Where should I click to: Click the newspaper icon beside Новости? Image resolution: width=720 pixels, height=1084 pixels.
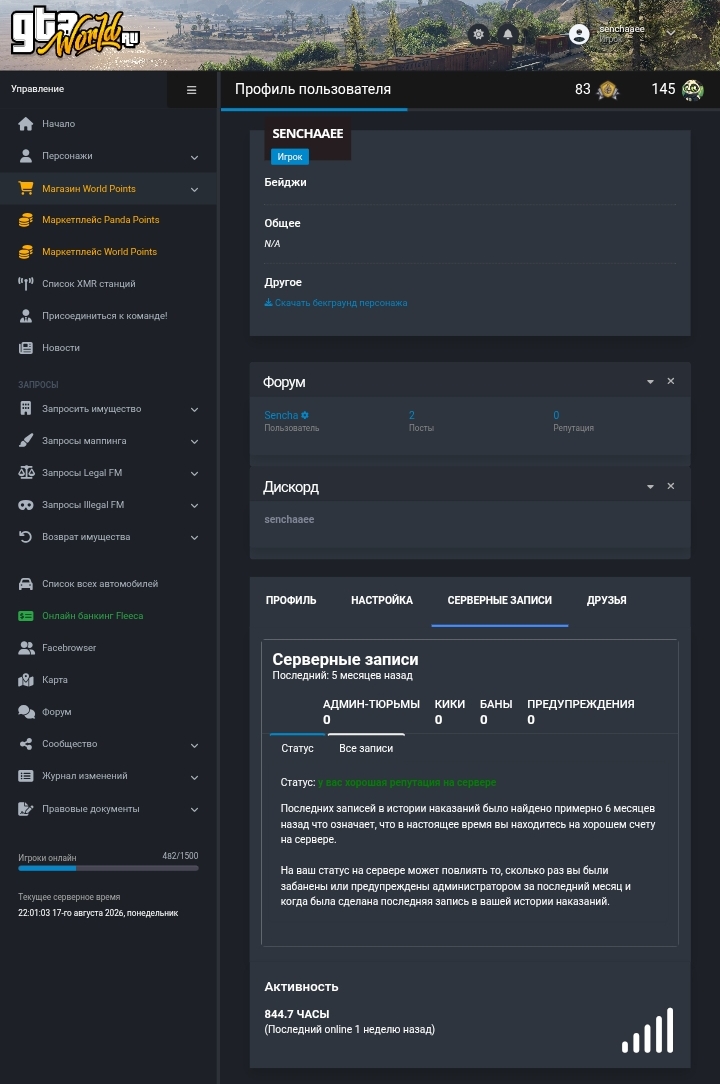pyautogui.click(x=26, y=348)
